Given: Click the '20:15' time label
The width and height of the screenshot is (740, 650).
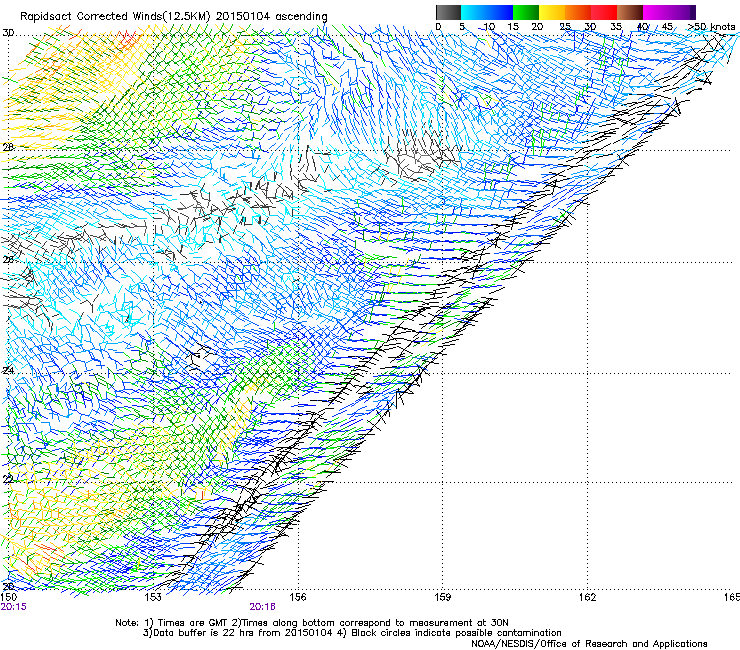Looking at the screenshot, I should click(13, 607).
